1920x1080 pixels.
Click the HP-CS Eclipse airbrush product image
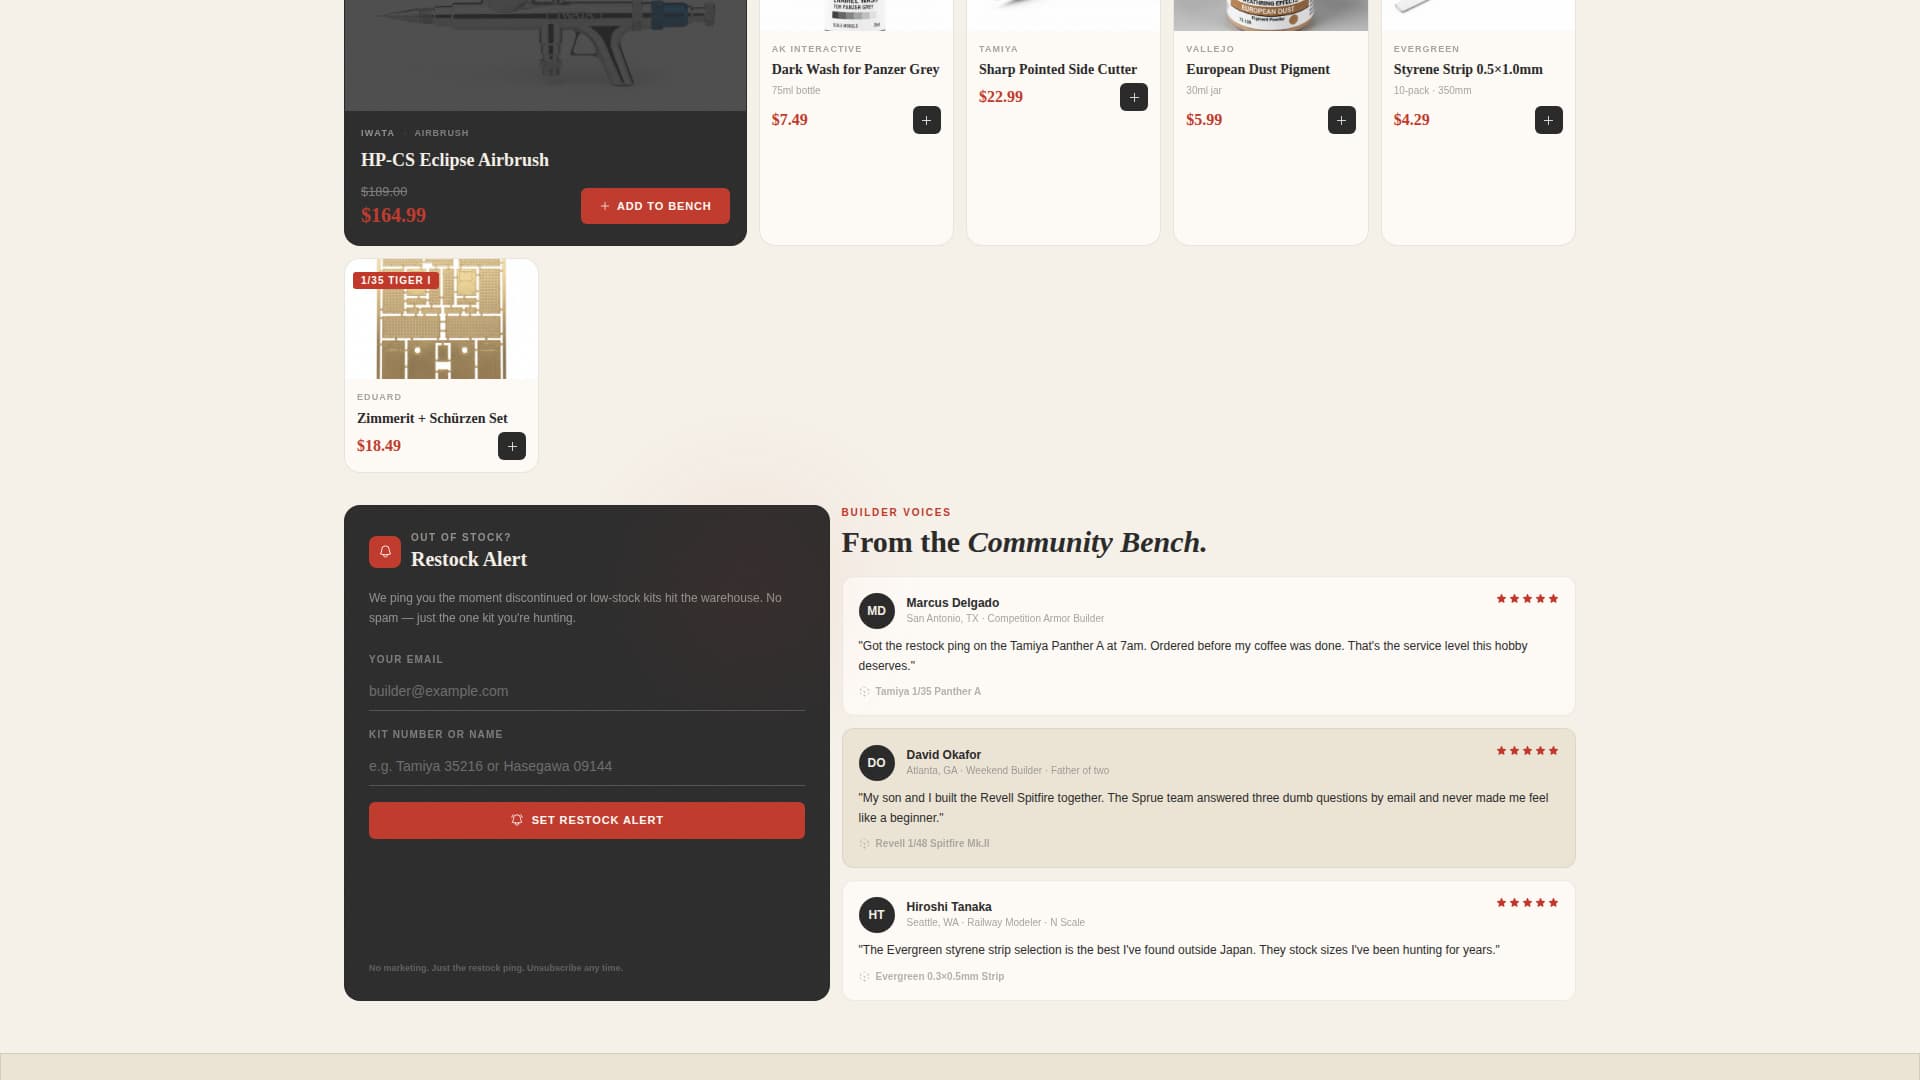click(545, 55)
